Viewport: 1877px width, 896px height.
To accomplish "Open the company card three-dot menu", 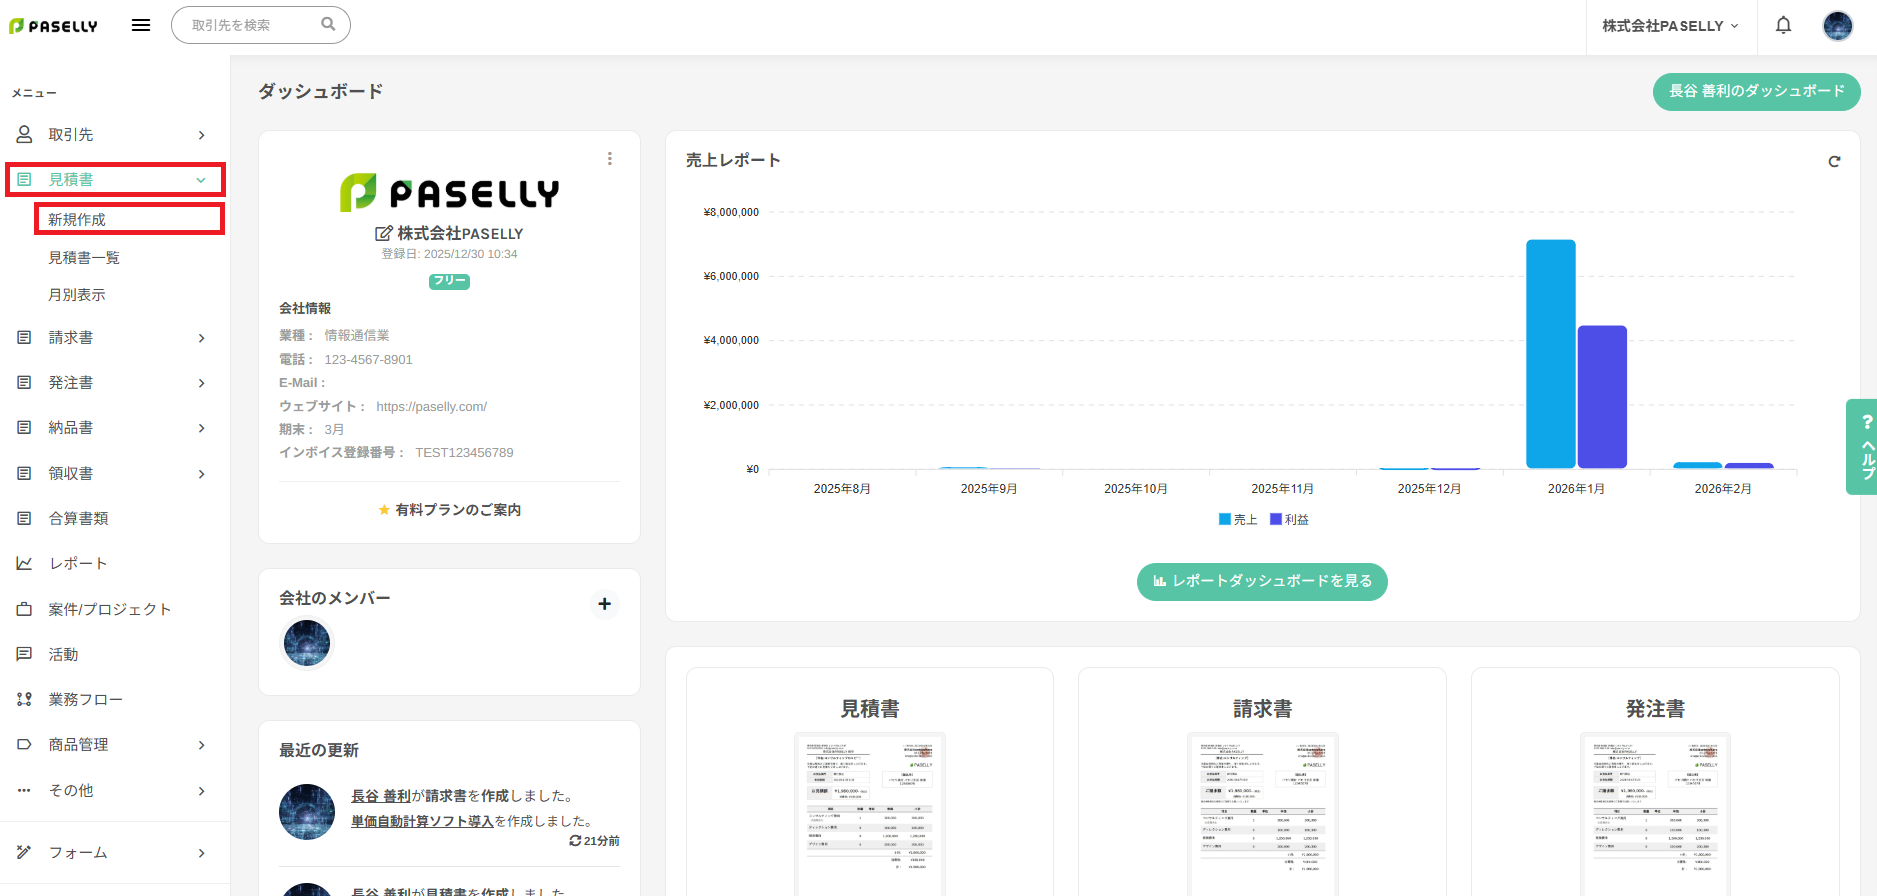I will click(609, 159).
